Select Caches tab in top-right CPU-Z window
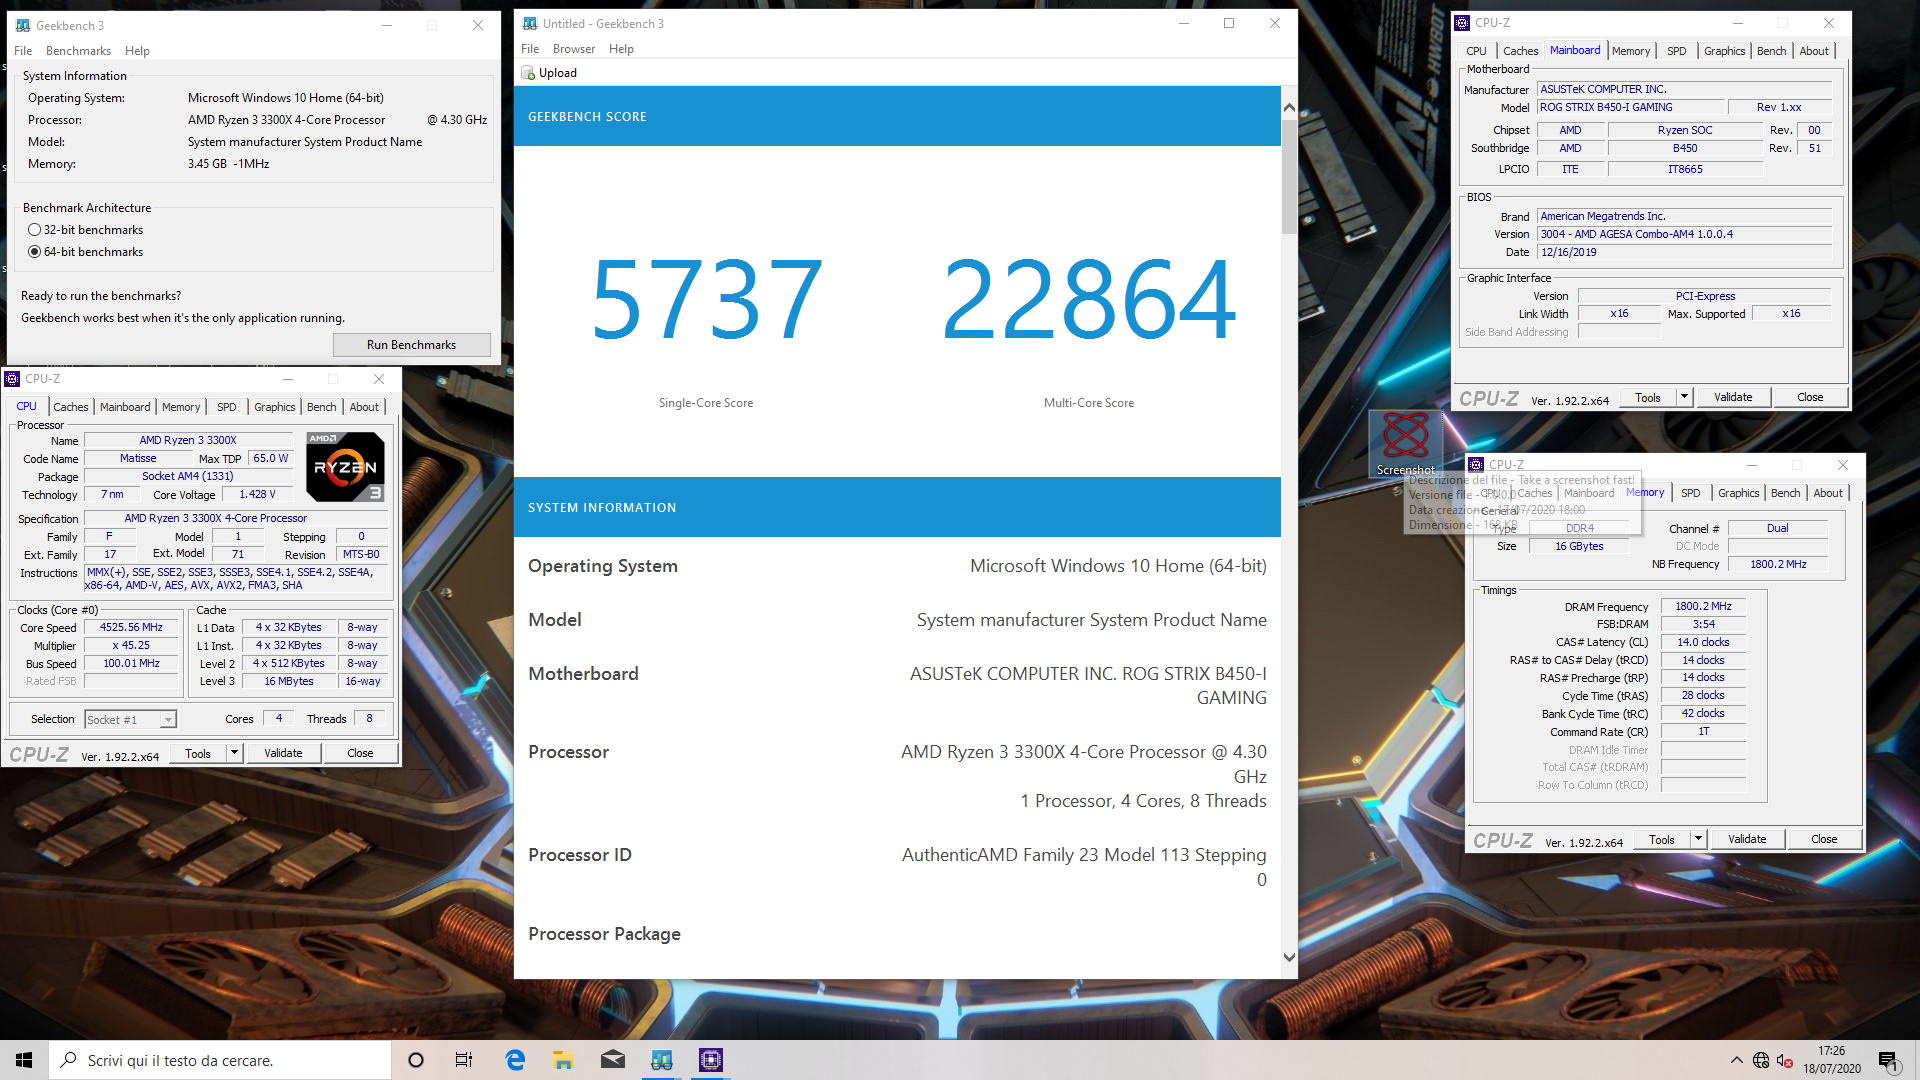 pos(1520,51)
